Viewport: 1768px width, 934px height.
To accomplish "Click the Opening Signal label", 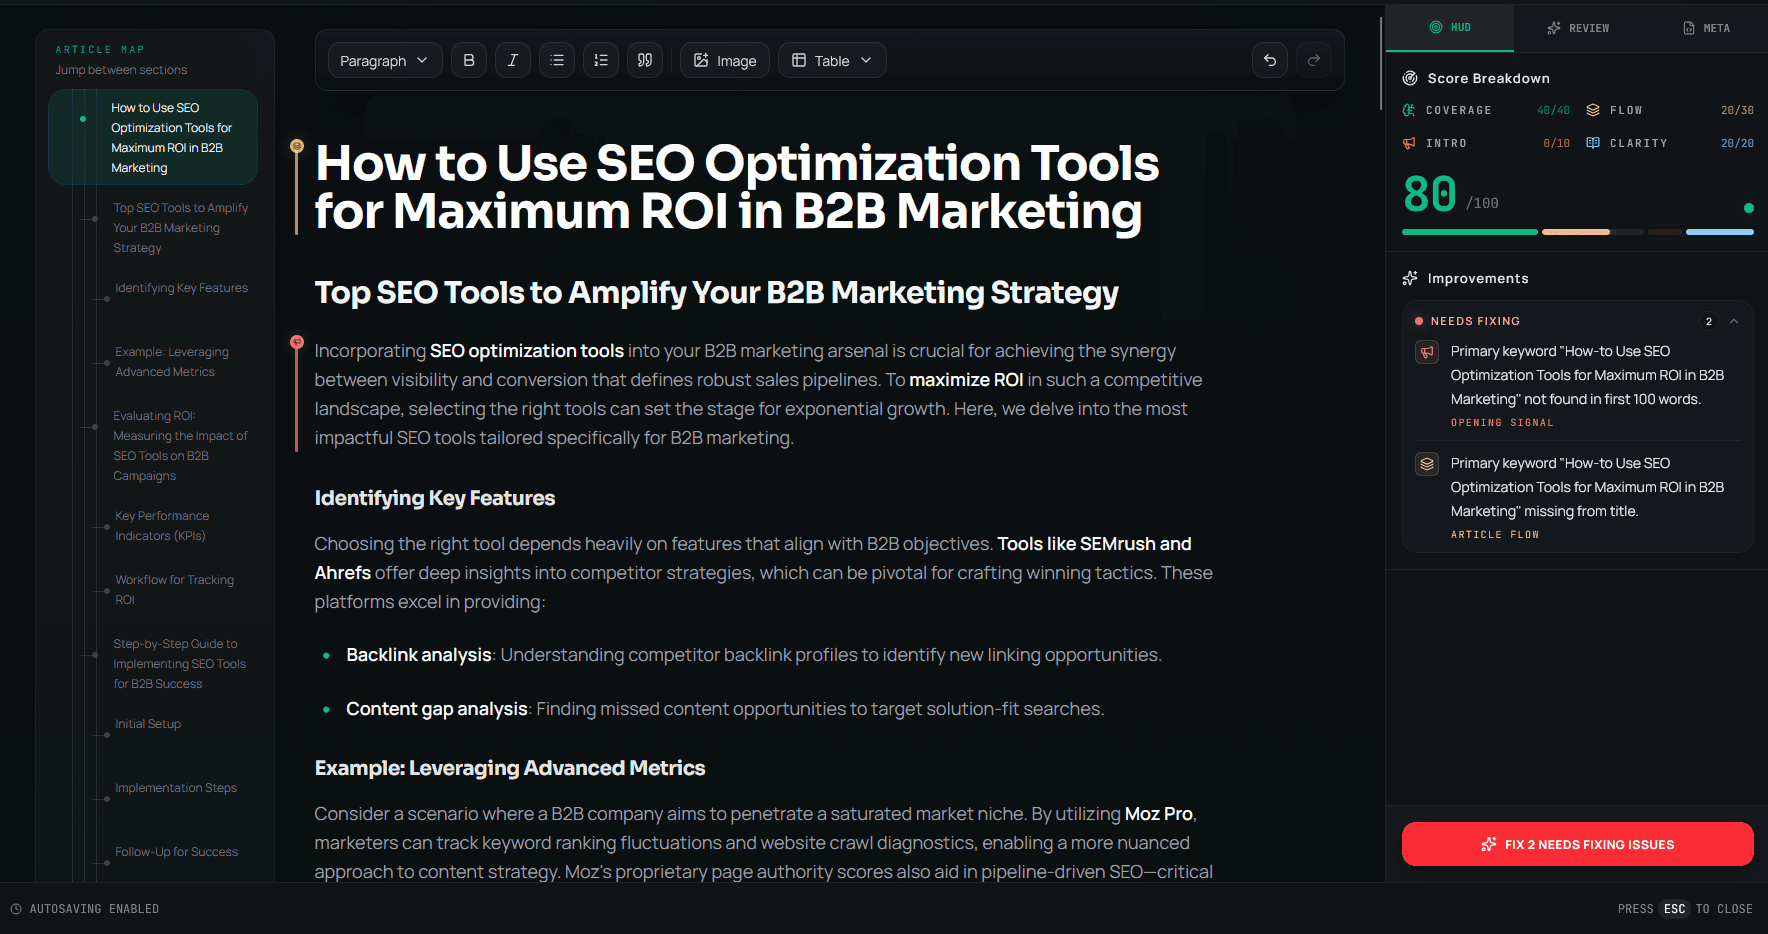I will point(1502,423).
